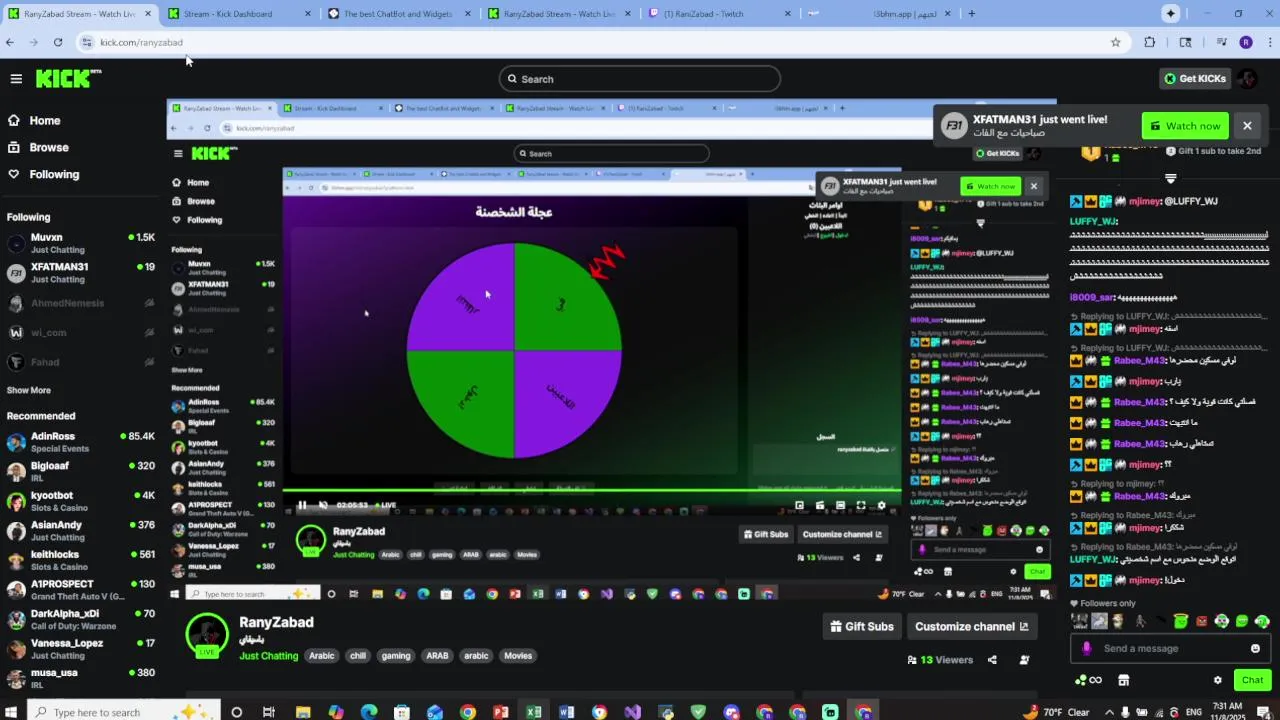Image resolution: width=1280 pixels, height=720 pixels.
Task: Click the KICKs balance icon under chat
Action: (1088, 680)
